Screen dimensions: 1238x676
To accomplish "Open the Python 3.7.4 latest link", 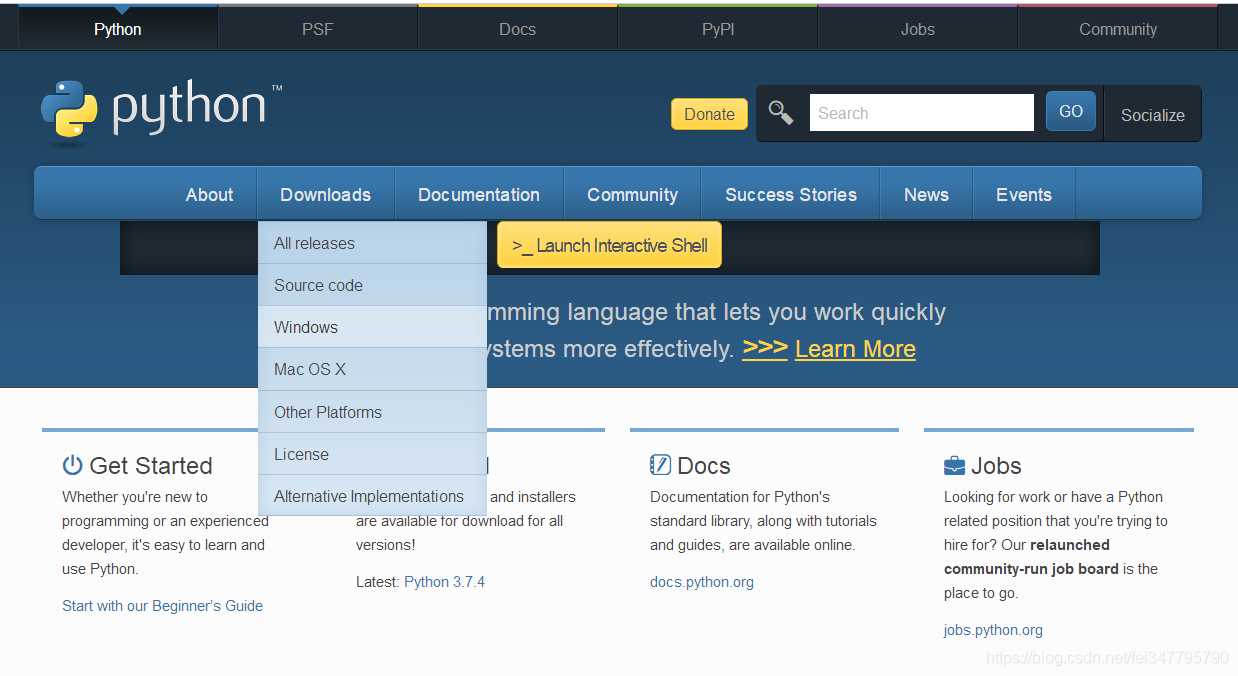I will pyautogui.click(x=444, y=582).
